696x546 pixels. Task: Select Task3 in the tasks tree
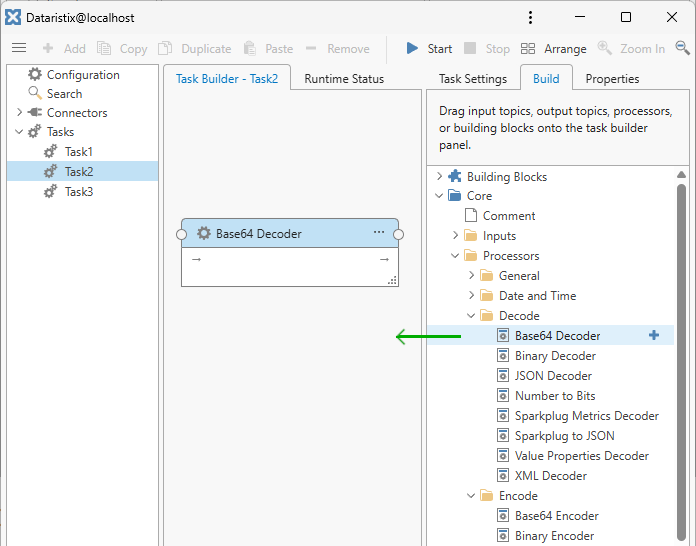point(78,191)
